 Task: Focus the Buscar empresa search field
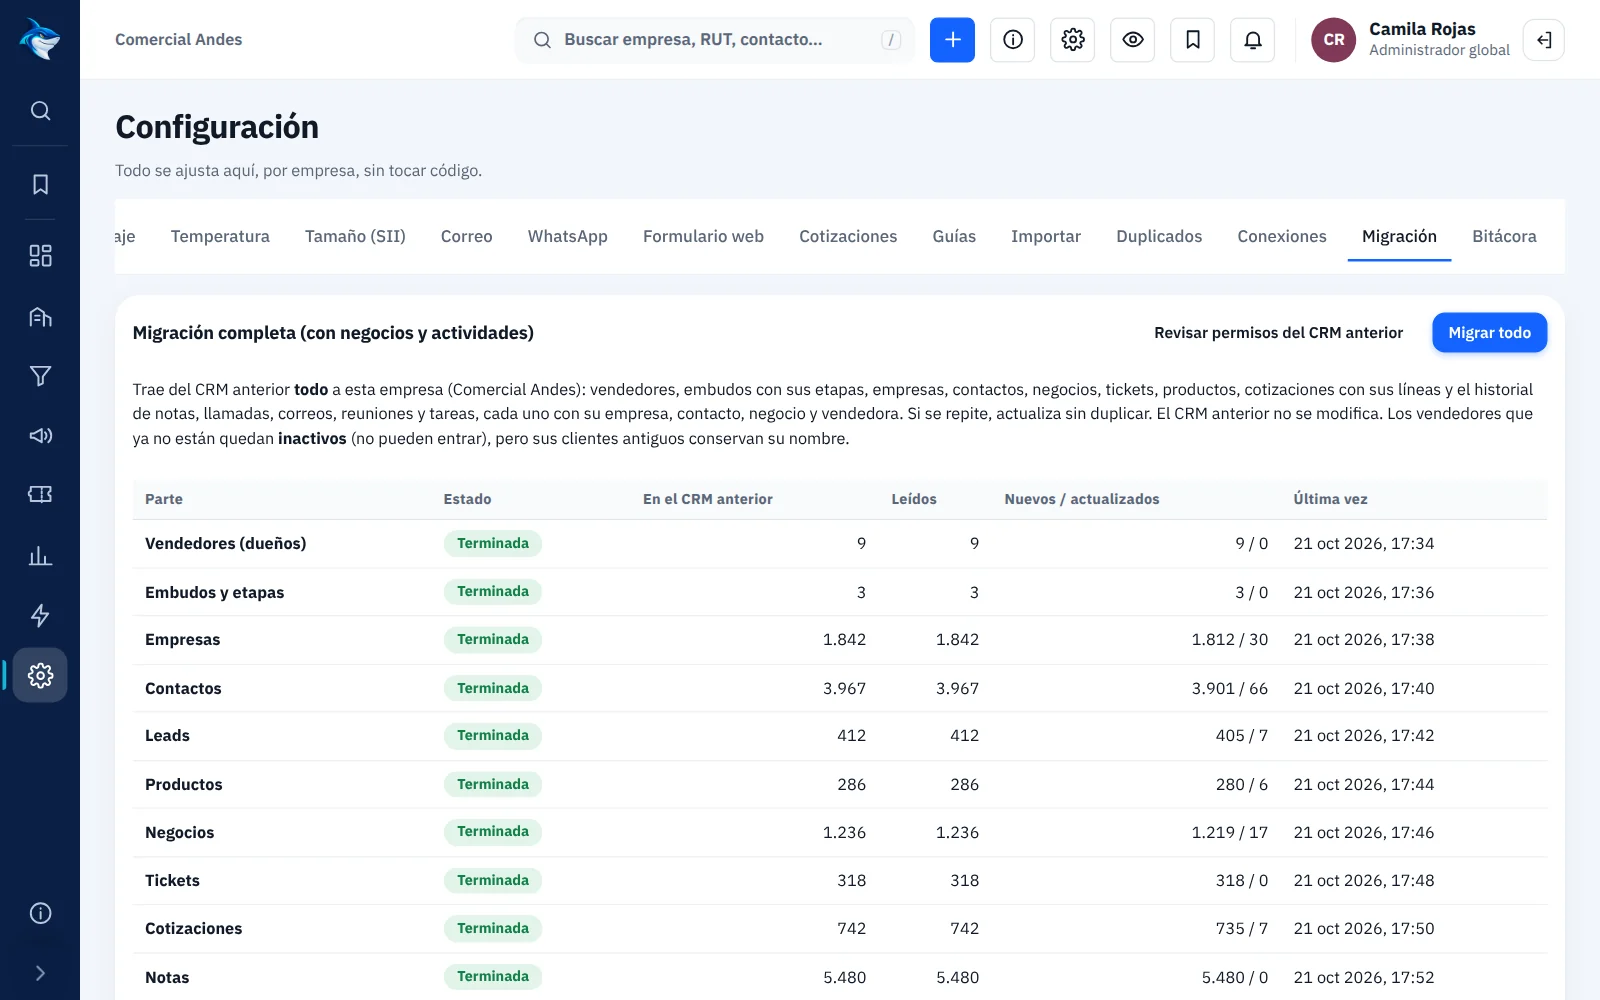[x=715, y=40]
